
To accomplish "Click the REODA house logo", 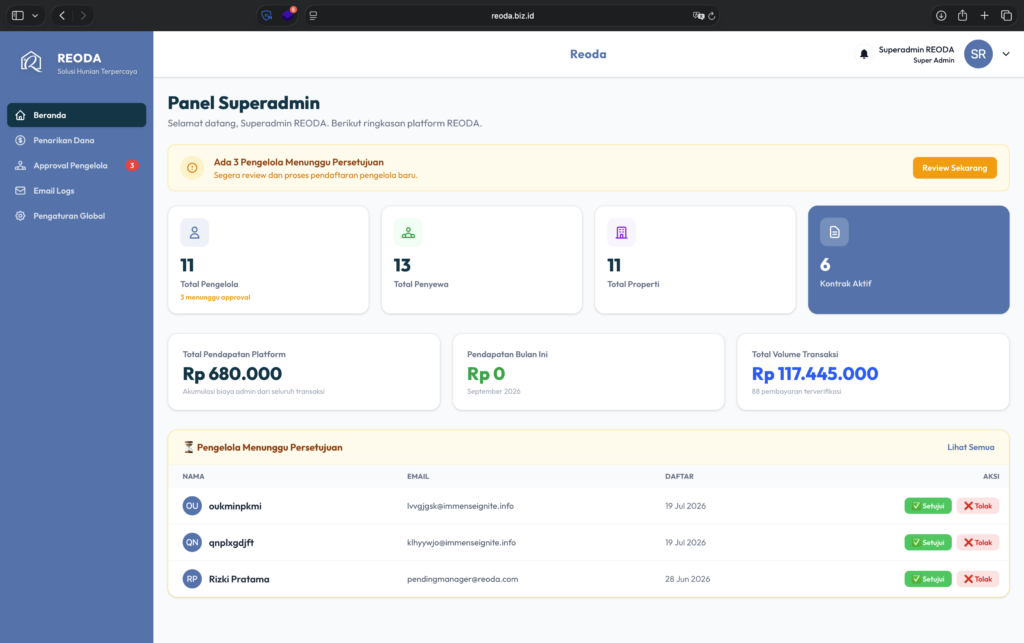I will (x=31, y=62).
